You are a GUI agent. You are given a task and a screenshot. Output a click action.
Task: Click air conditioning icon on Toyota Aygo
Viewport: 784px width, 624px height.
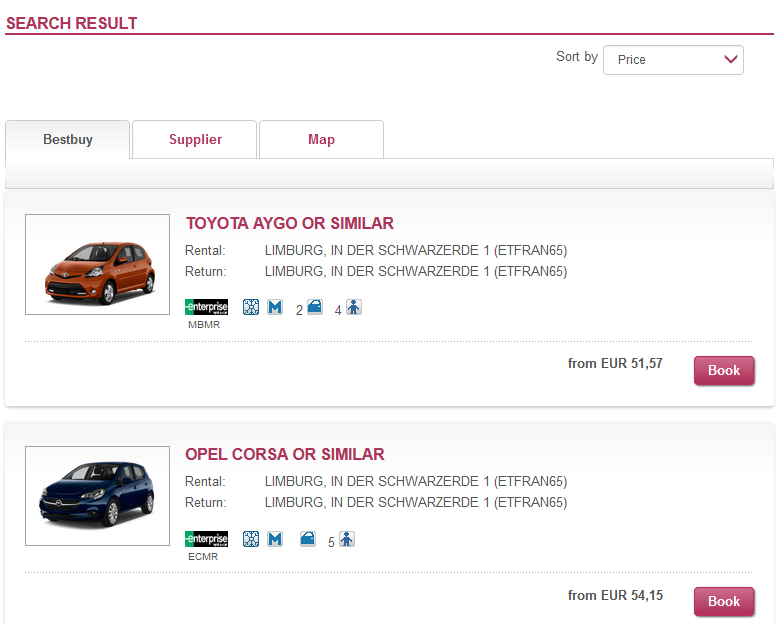coord(251,307)
